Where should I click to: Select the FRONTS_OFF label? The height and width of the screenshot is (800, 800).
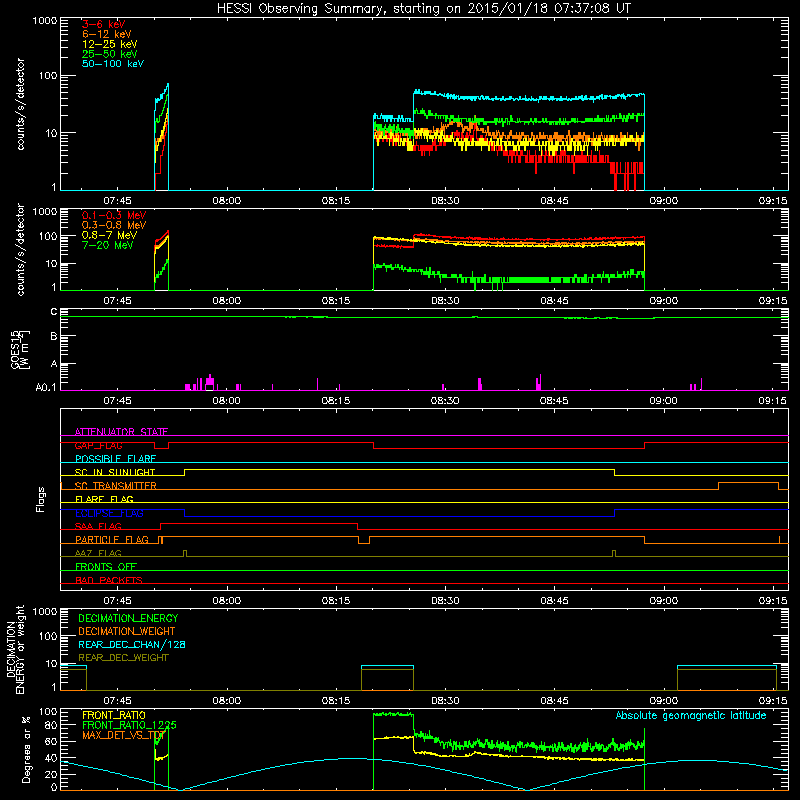[x=106, y=567]
